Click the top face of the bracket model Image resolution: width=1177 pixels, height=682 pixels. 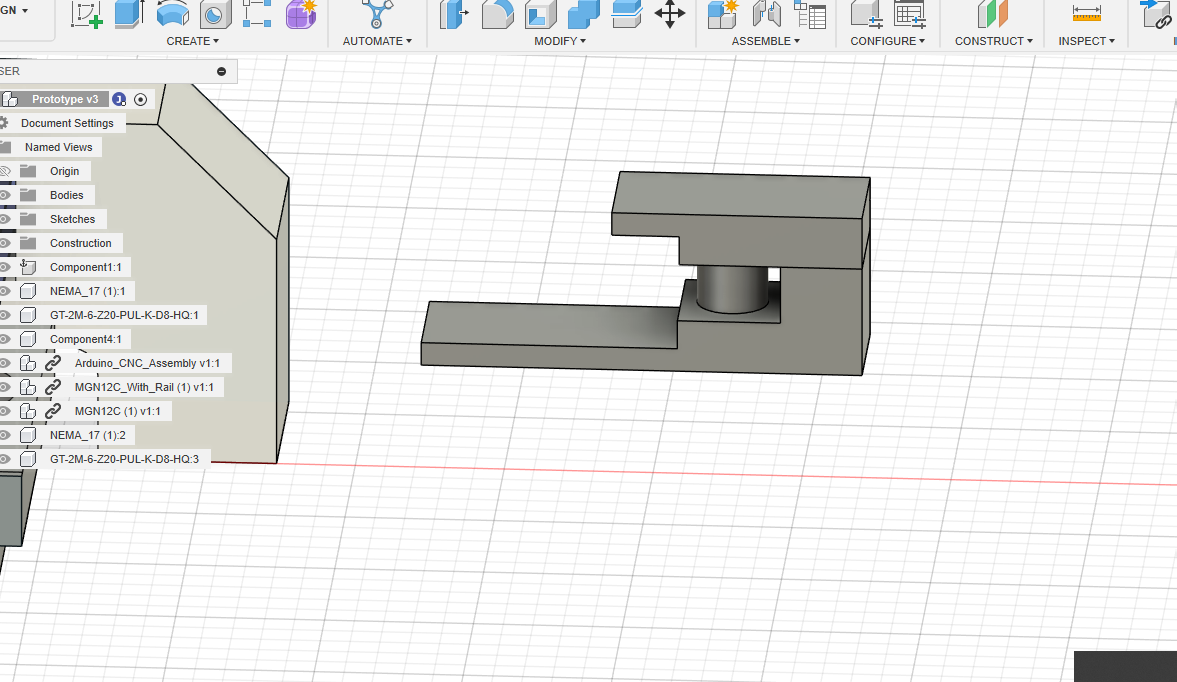742,195
